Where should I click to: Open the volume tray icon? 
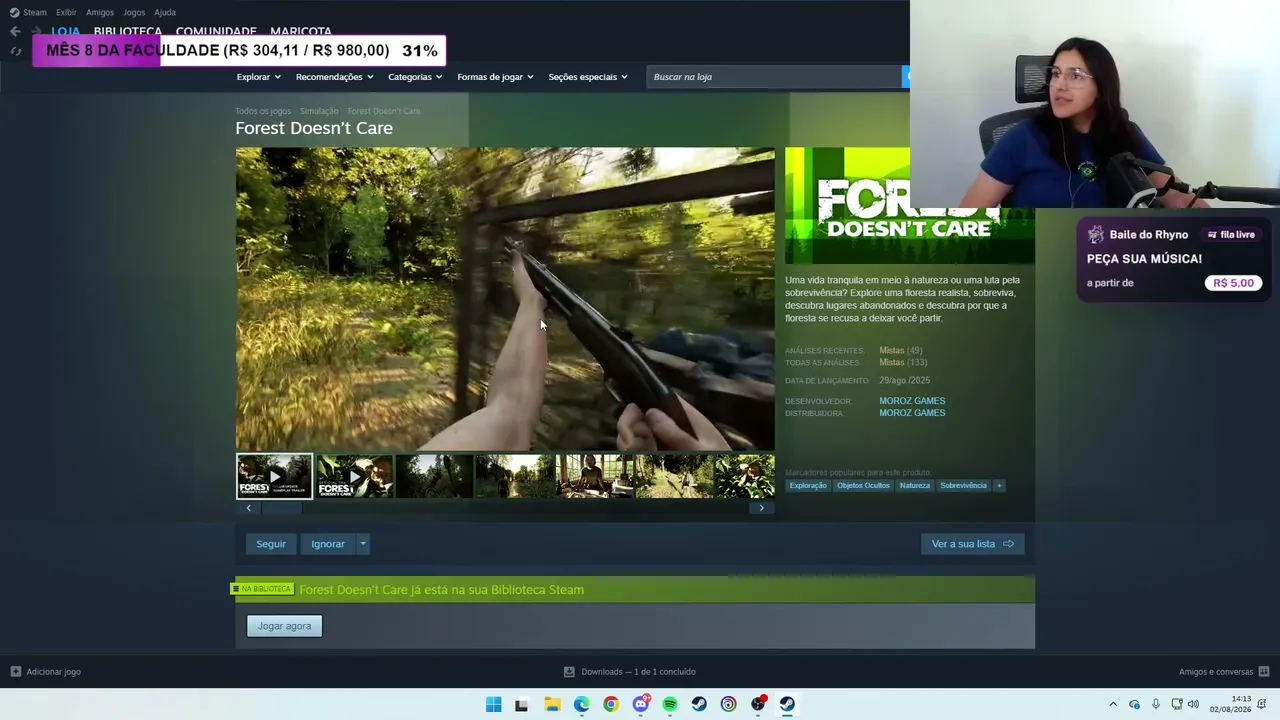(x=1193, y=705)
